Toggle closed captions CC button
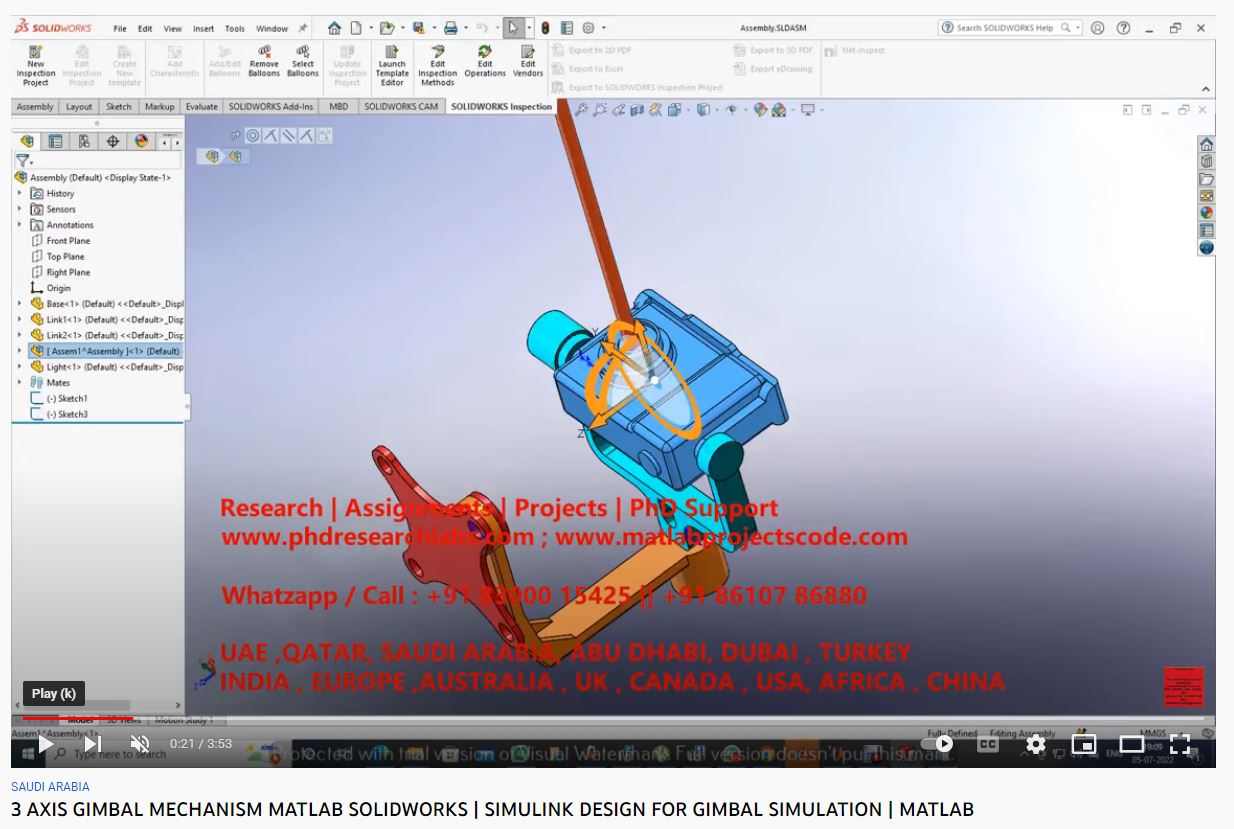 988,744
